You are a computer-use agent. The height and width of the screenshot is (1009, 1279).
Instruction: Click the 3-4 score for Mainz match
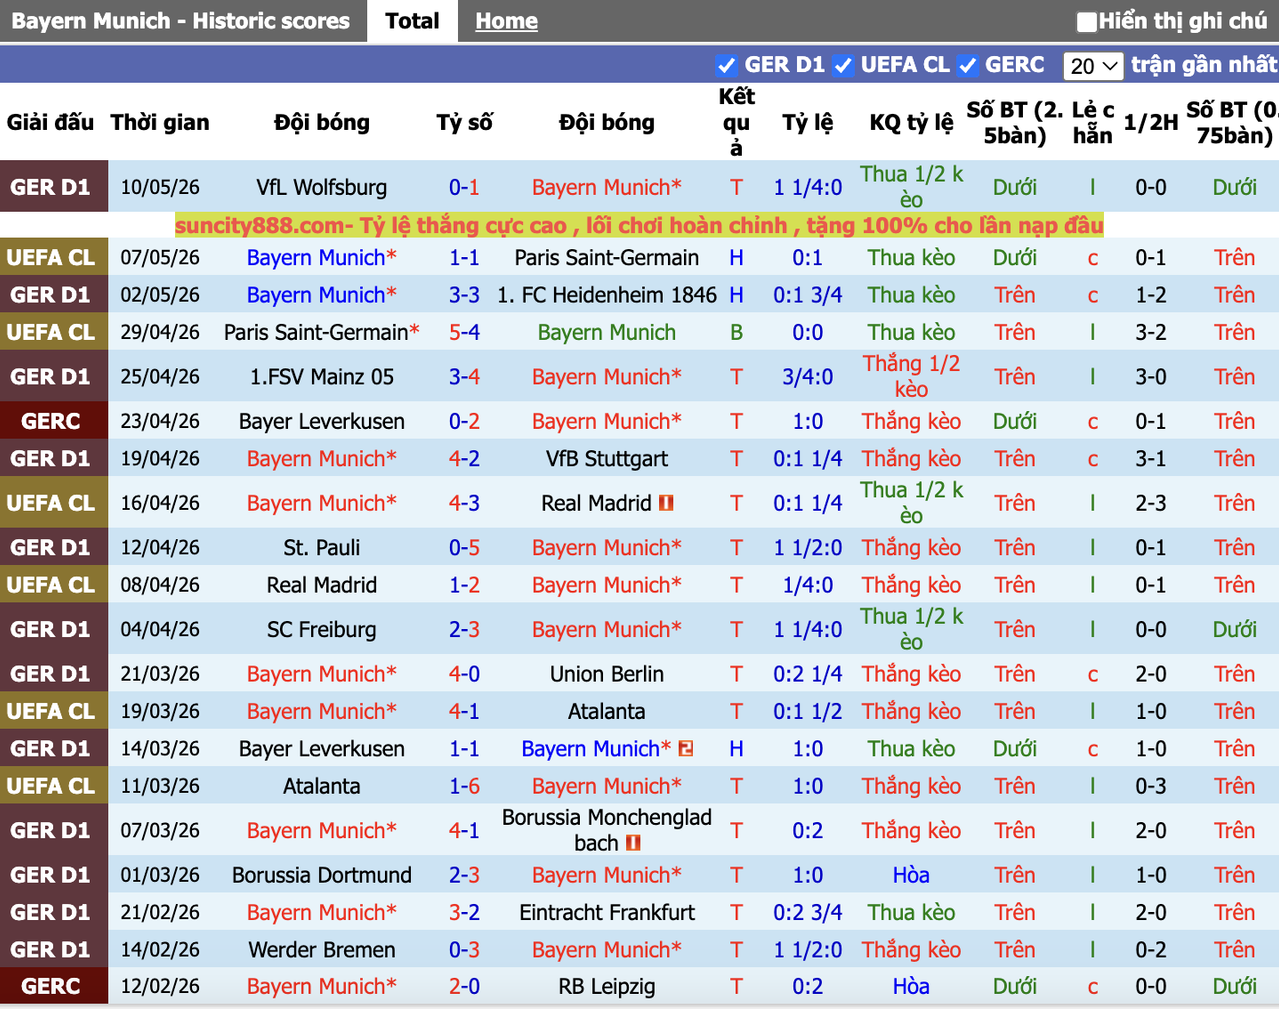[464, 377]
